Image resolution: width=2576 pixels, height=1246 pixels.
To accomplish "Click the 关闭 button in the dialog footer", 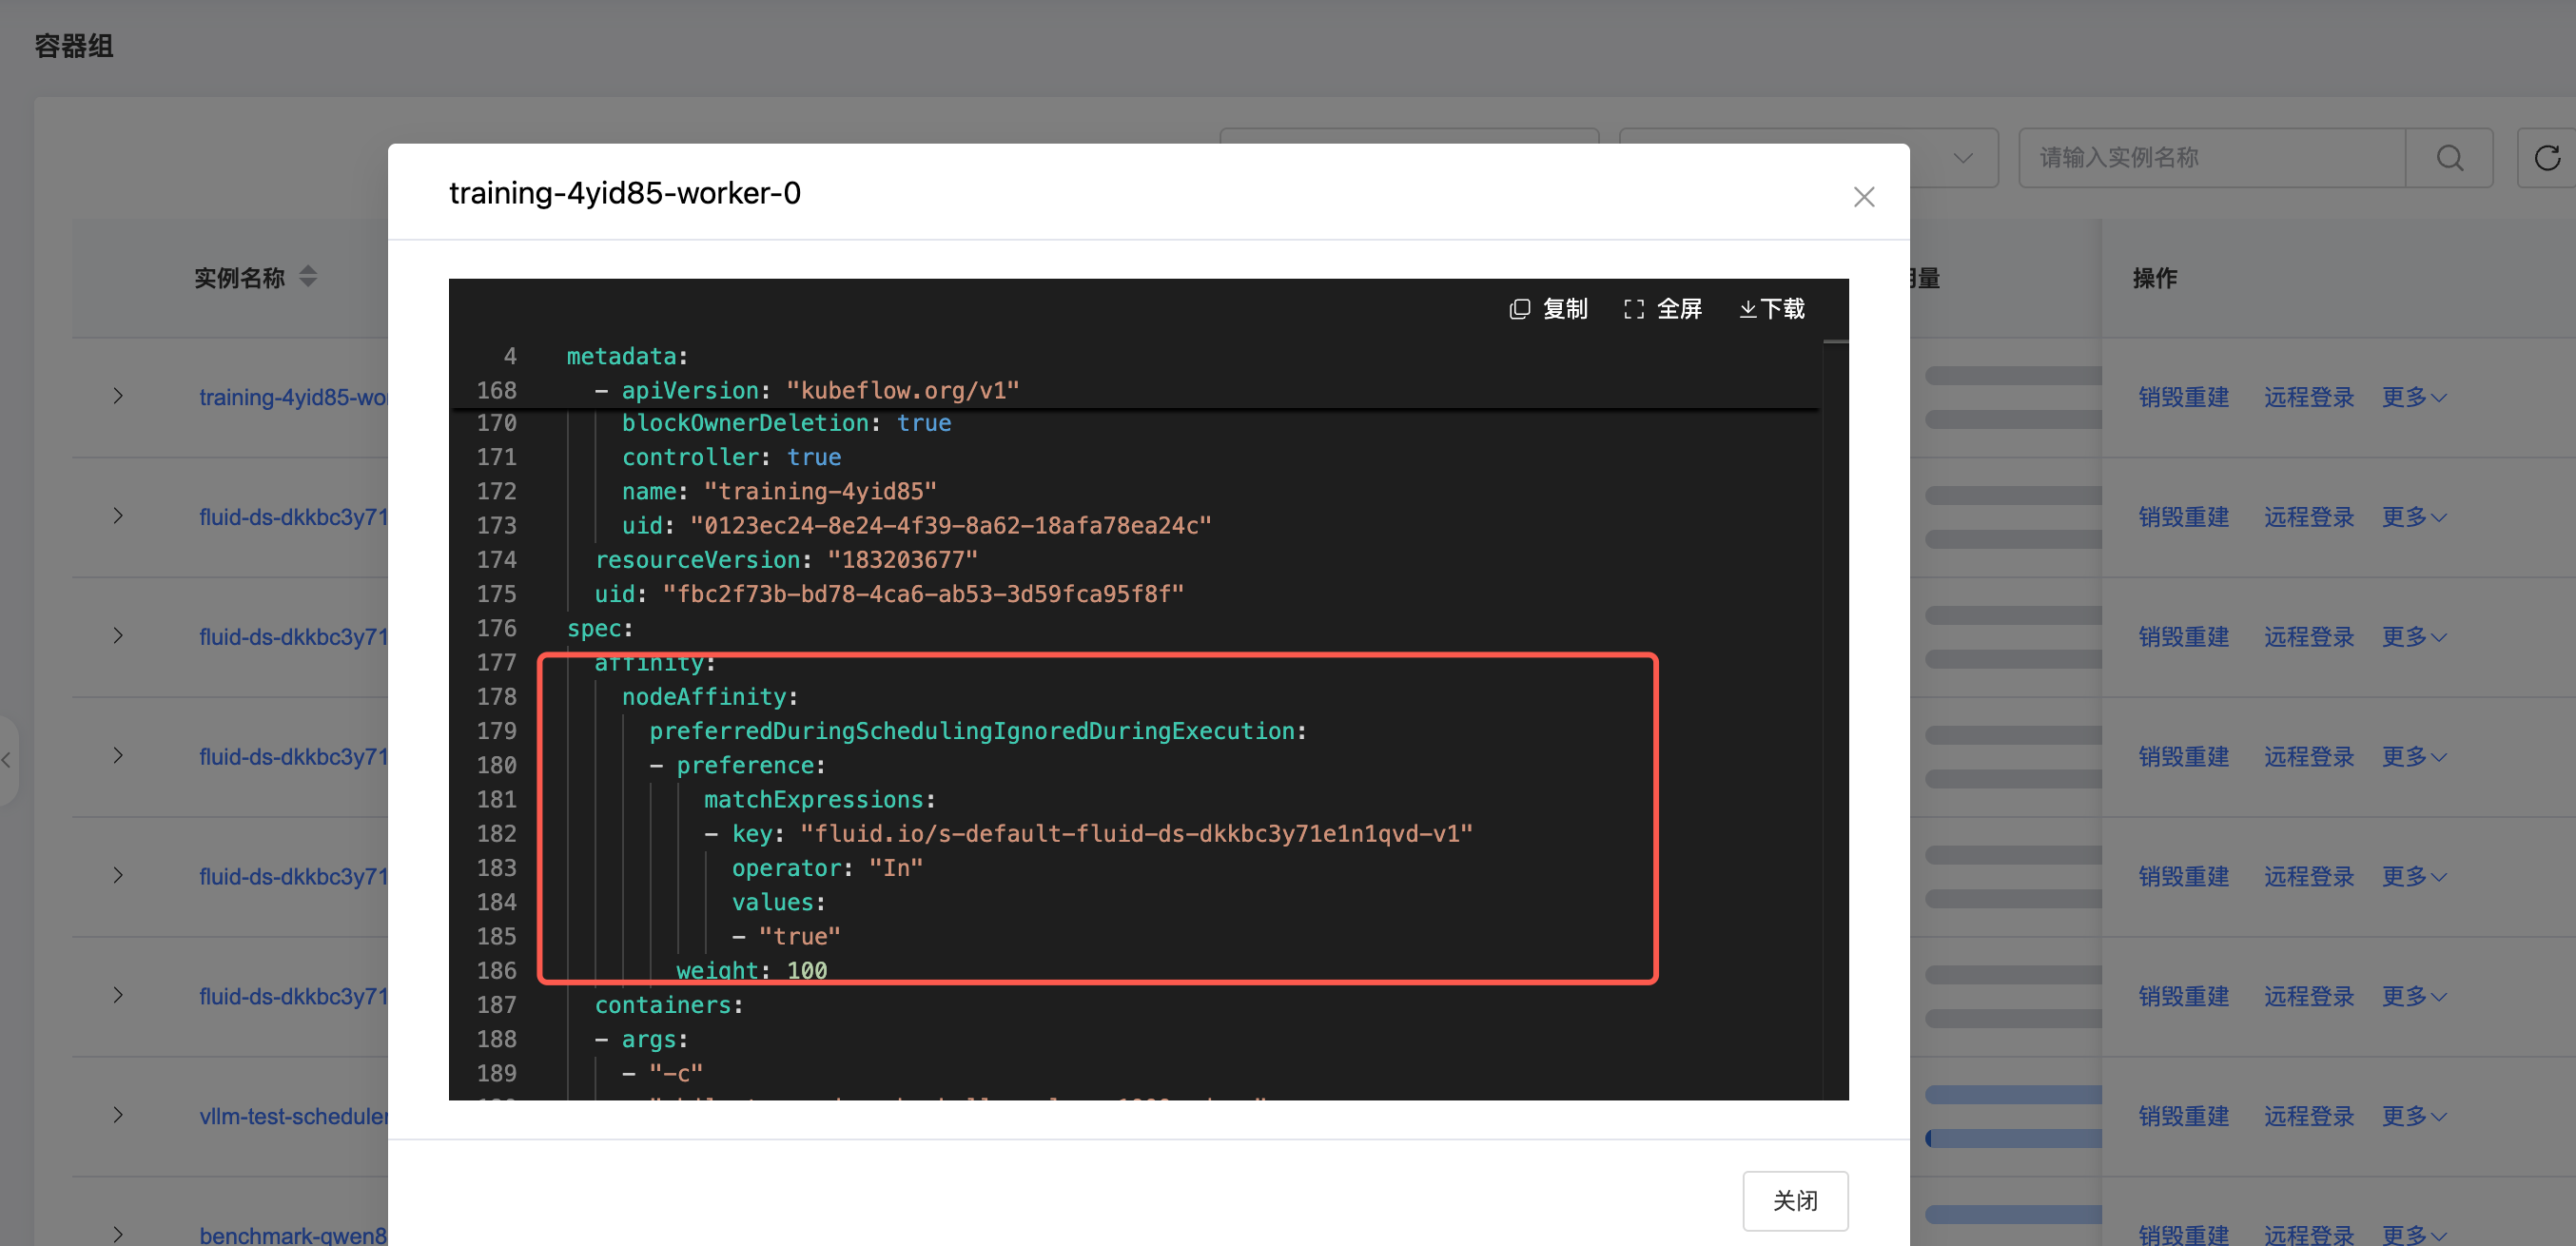I will [1794, 1200].
